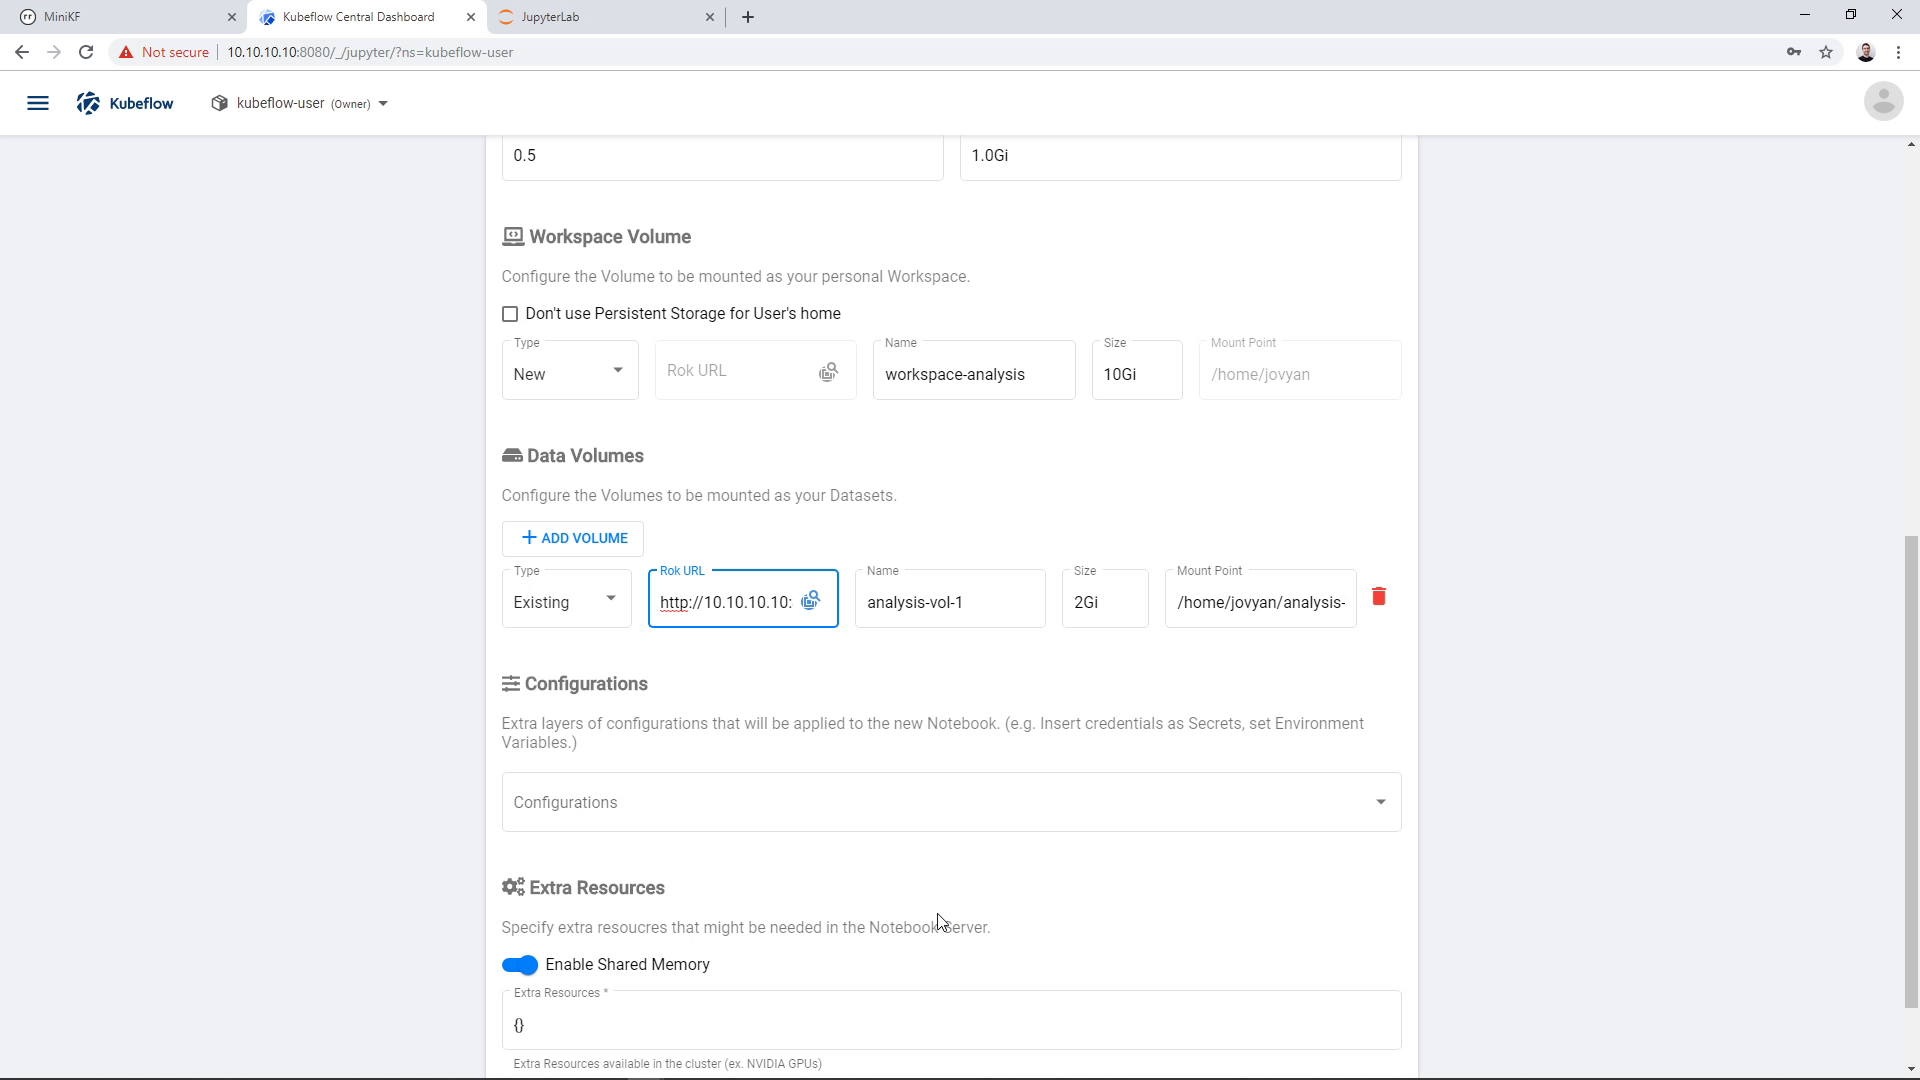The width and height of the screenshot is (1920, 1080).
Task: Edit the workspace-analysis name field
Action: click(974, 371)
